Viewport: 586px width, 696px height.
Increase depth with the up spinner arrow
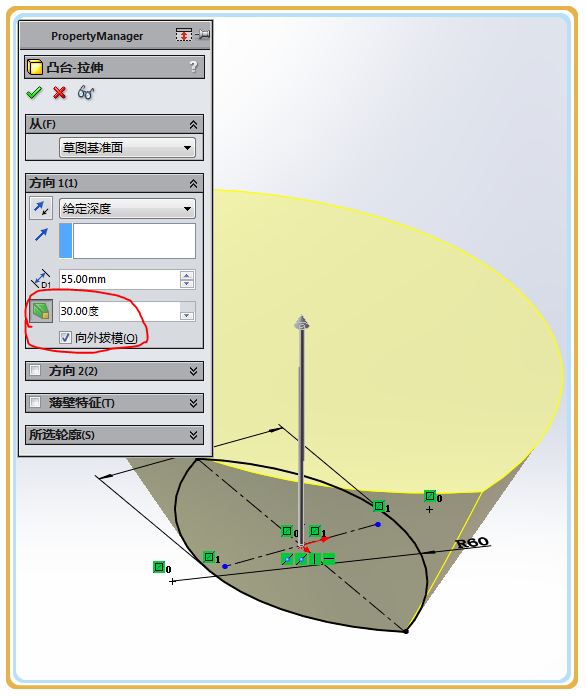187,275
